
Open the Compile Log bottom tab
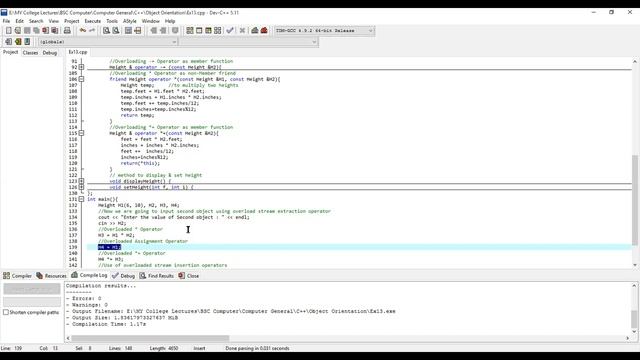point(89,276)
